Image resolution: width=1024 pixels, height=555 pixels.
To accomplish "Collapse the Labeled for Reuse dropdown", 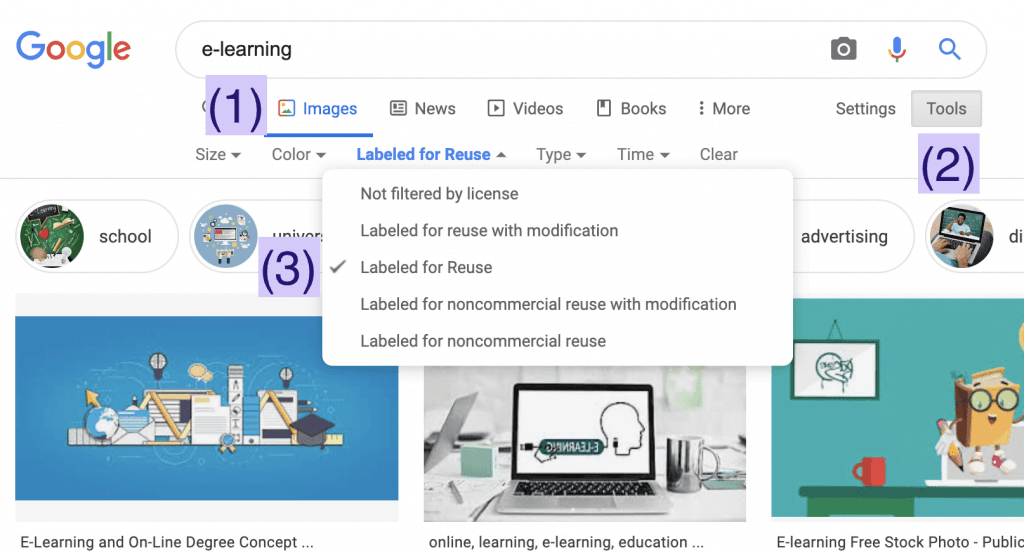I will (431, 155).
